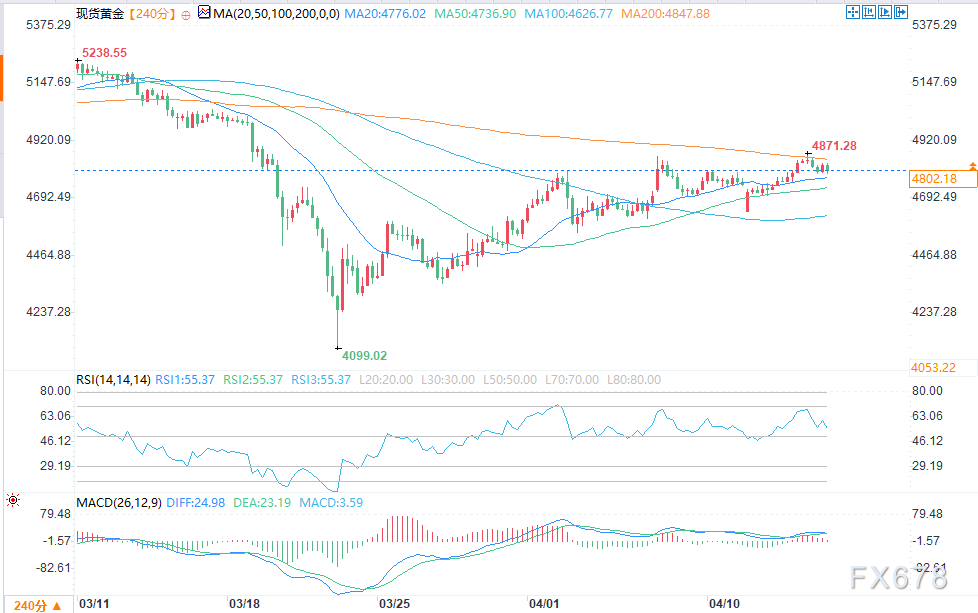This screenshot has width=978, height=613.
Task: Click the 4099.02 low price marker
Action: coord(364,355)
